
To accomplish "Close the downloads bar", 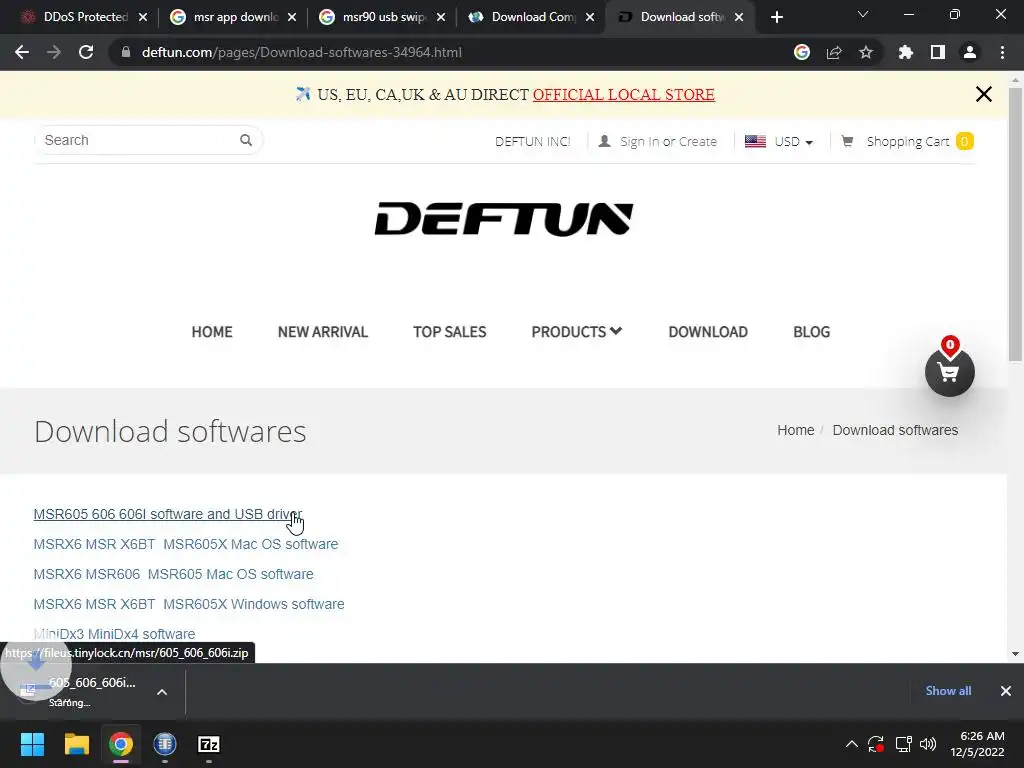I will 1006,691.
